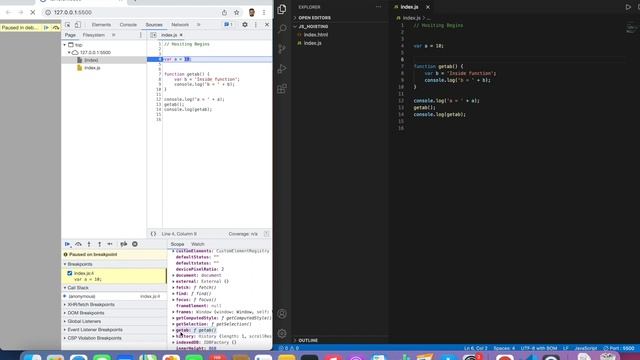Click the inspect element picker icon
Screen dimensions: 640x360
point(68,25)
